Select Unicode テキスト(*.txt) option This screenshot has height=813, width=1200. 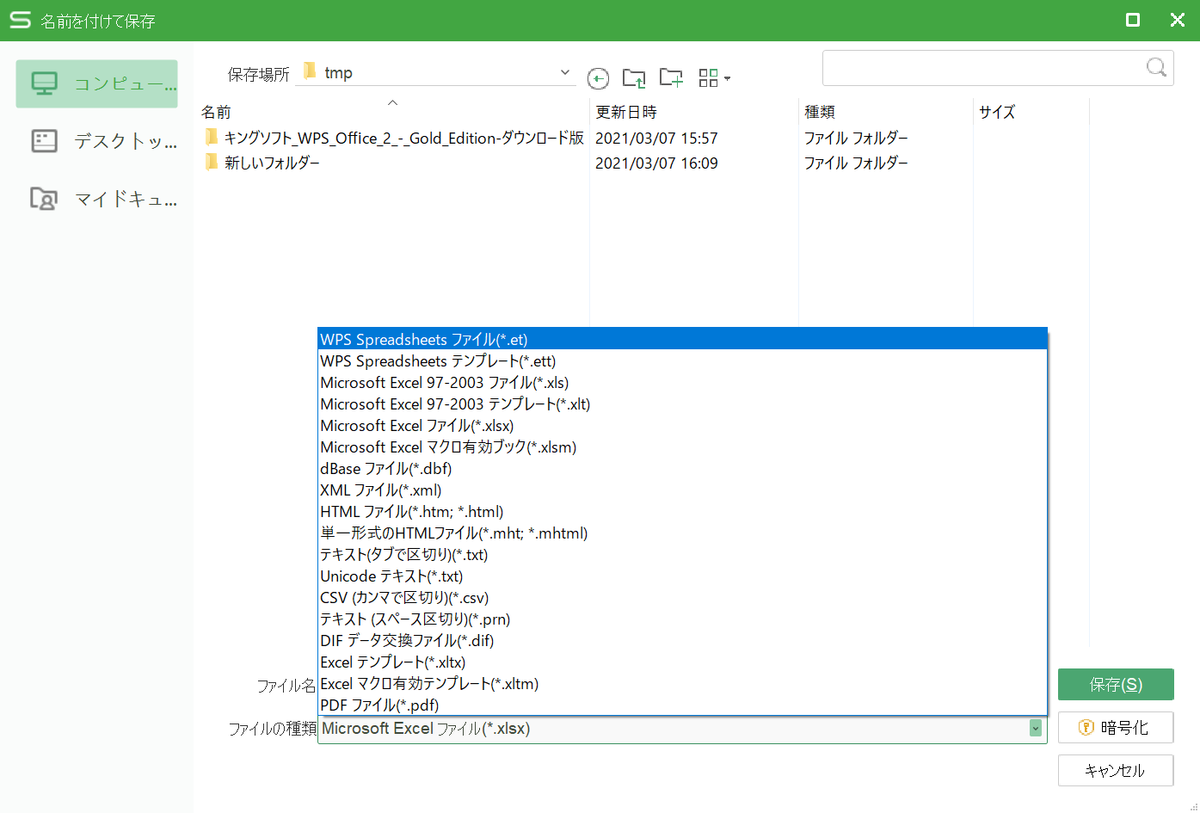click(682, 576)
